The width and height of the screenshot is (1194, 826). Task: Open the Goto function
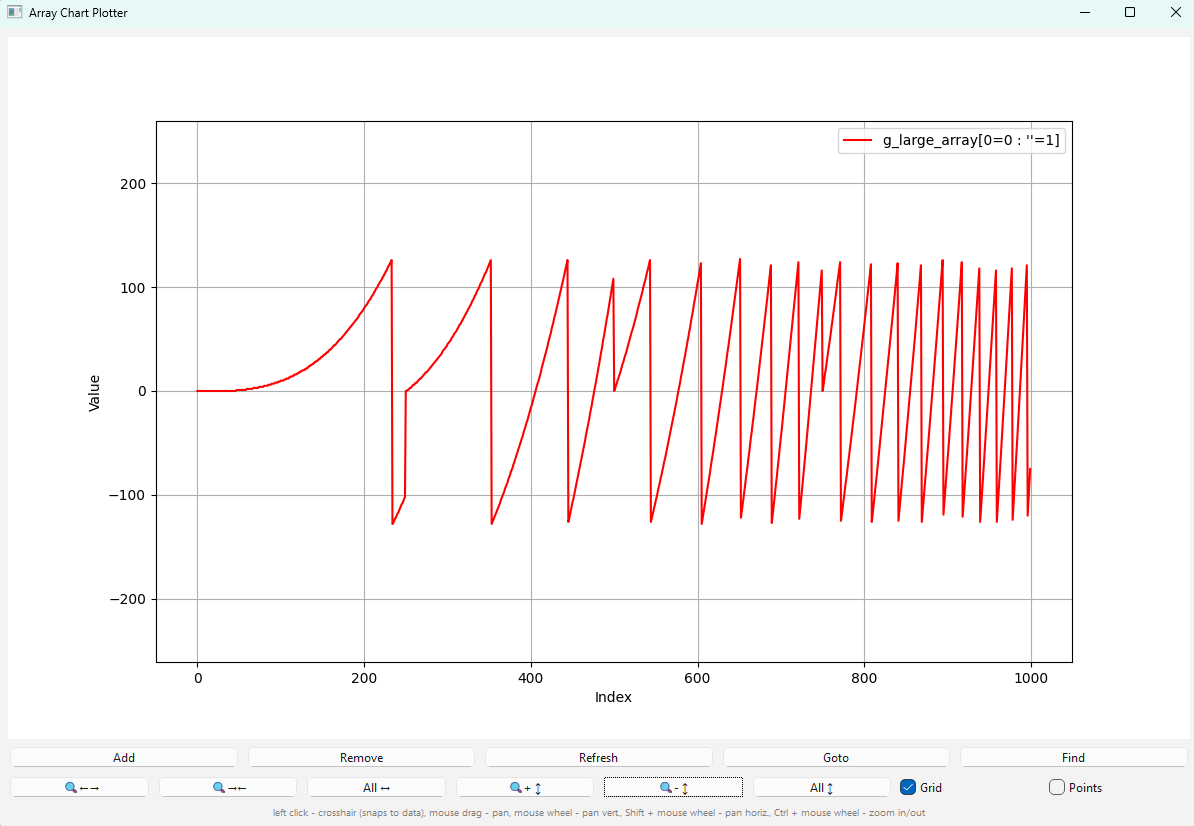[836, 758]
